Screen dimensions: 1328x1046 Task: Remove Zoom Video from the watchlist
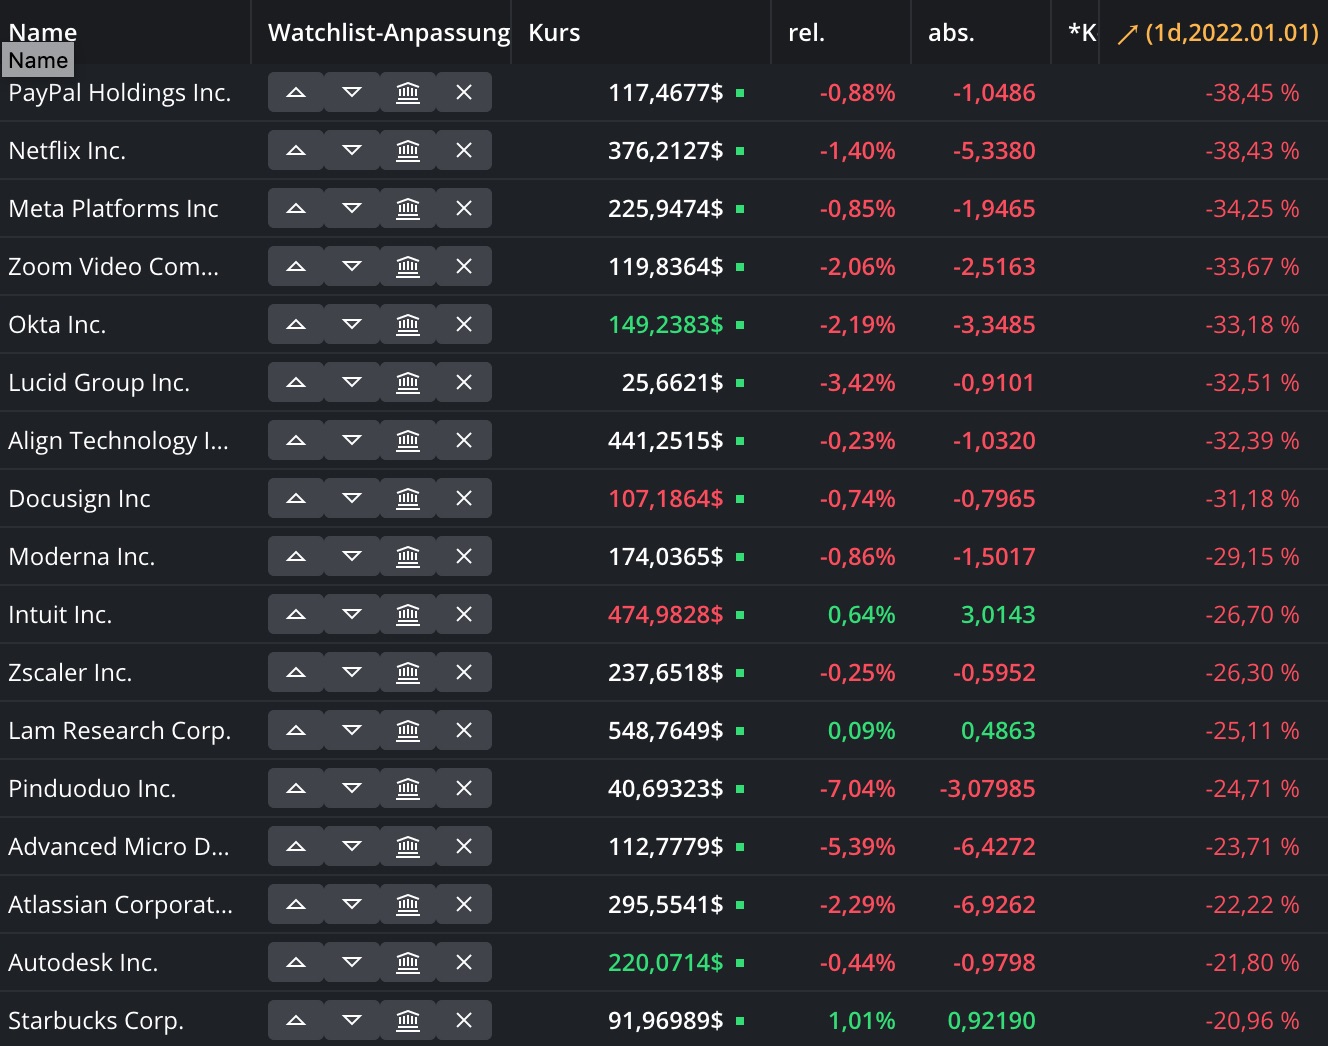point(464,266)
